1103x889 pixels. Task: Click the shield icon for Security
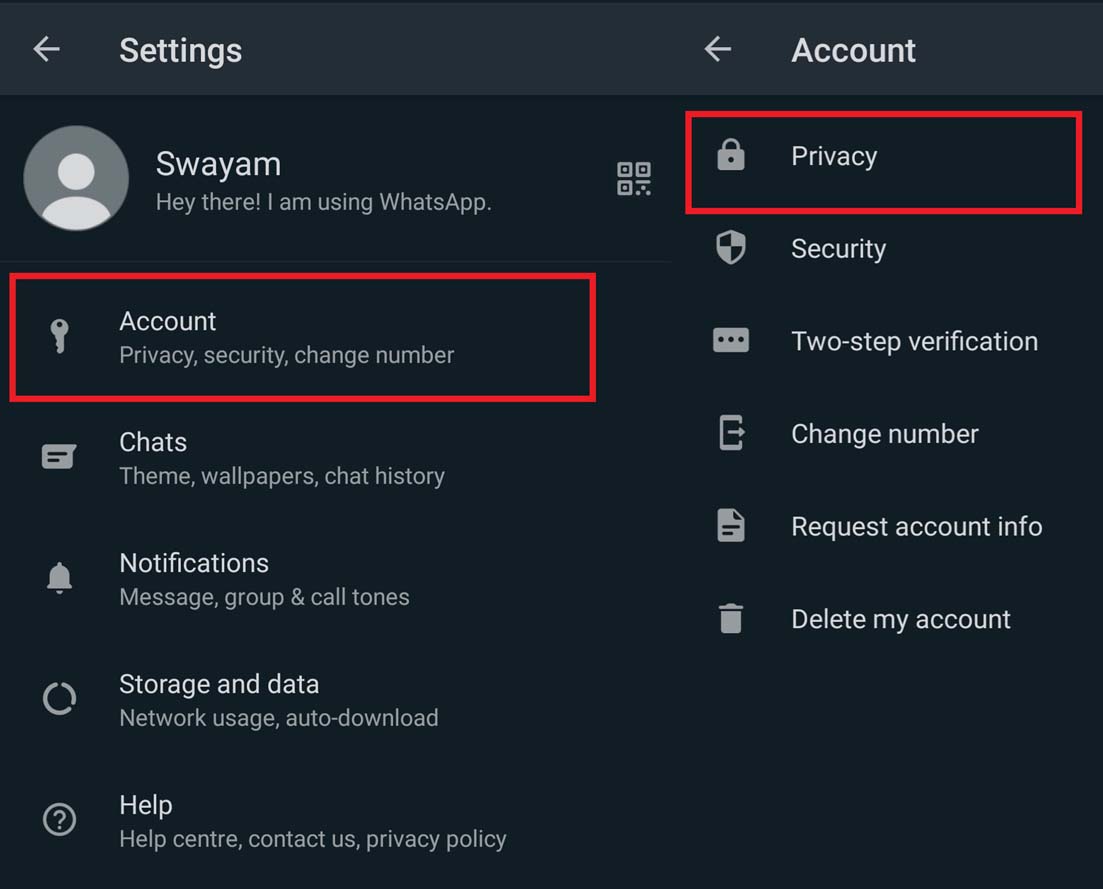[x=731, y=248]
